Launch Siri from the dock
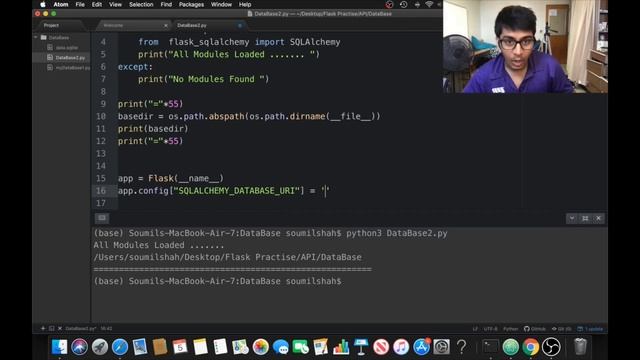Image resolution: width=640 pixels, height=360 pixels. (x=80, y=347)
